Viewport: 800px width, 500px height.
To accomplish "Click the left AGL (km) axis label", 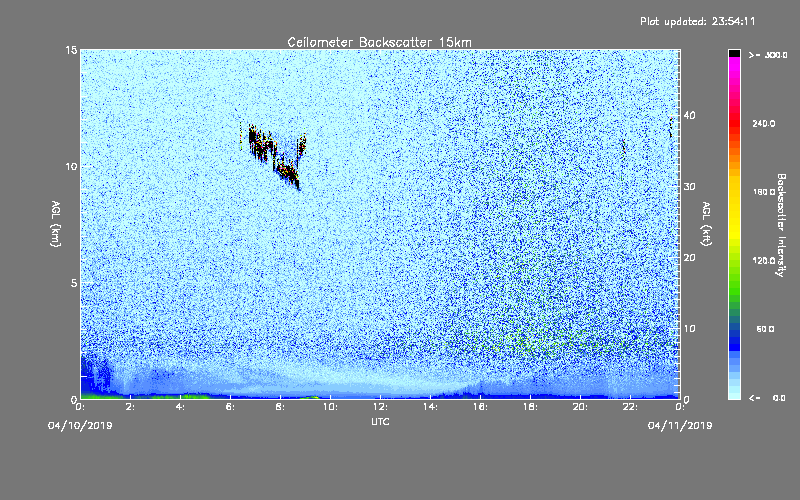I will click(x=56, y=223).
